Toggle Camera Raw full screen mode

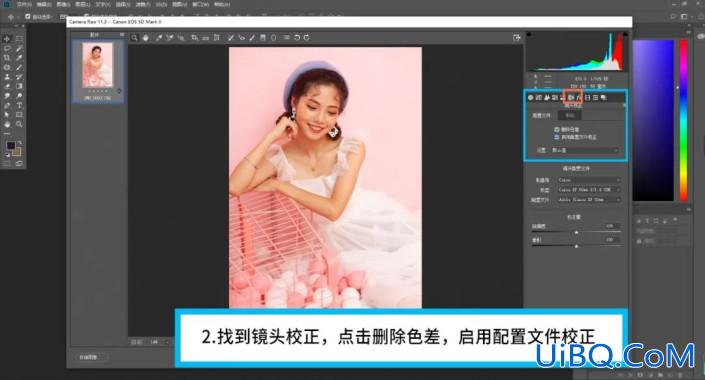click(x=517, y=38)
